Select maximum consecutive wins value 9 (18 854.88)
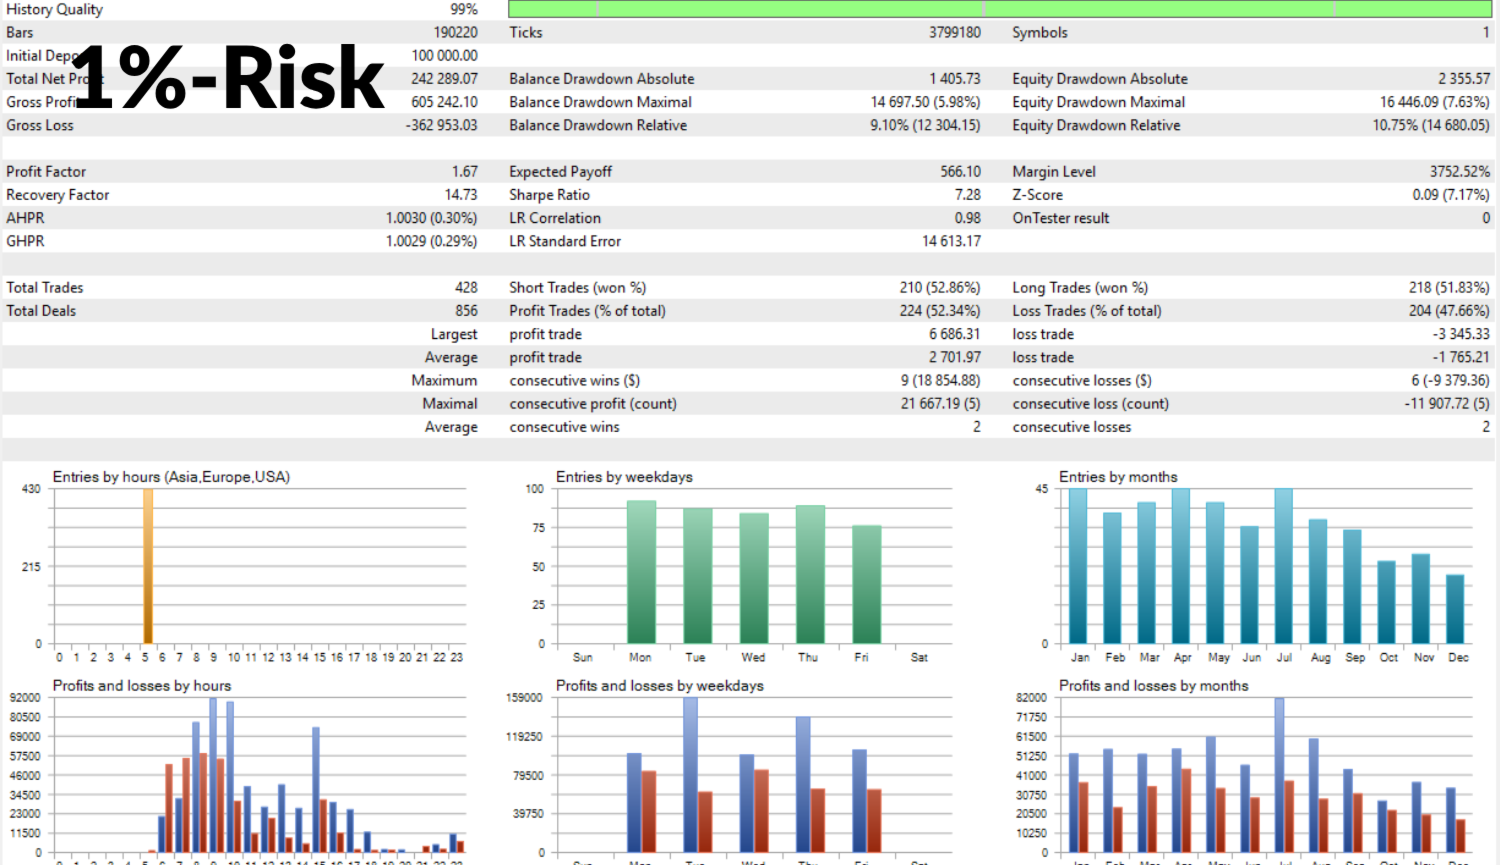 coord(941,380)
